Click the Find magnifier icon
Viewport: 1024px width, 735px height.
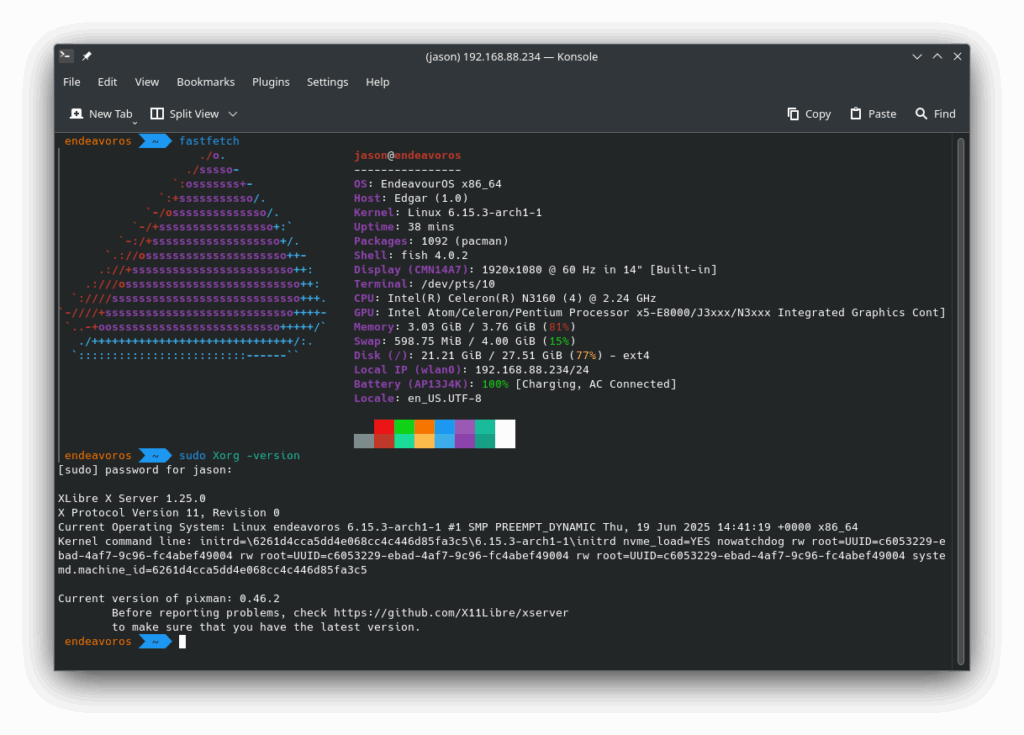click(921, 114)
